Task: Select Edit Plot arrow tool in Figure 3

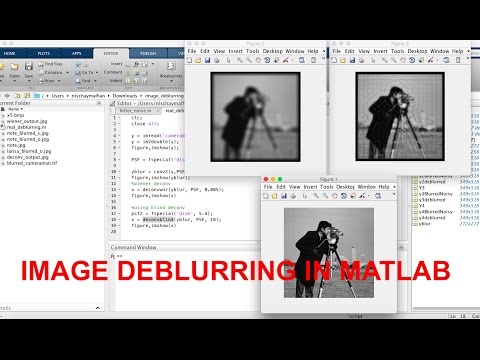Action: click(x=373, y=60)
